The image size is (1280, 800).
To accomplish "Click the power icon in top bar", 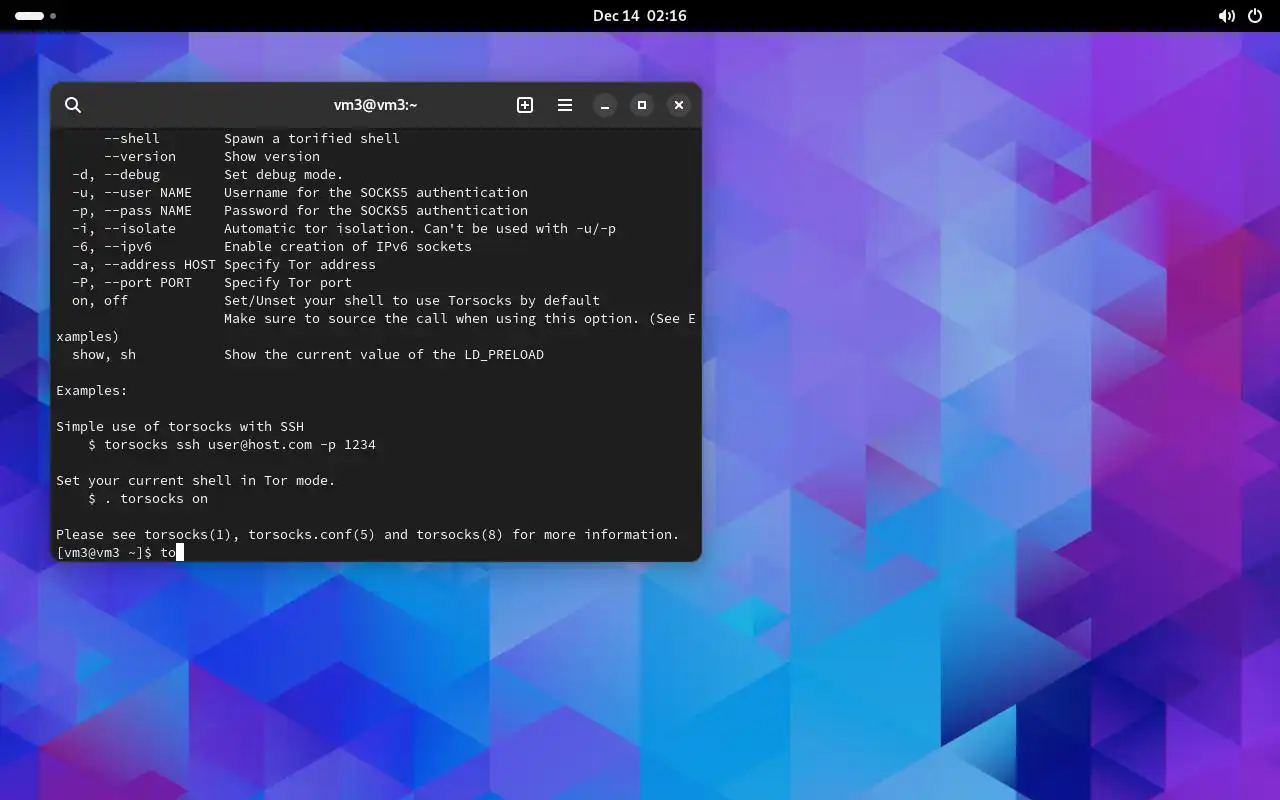I will click(1255, 16).
